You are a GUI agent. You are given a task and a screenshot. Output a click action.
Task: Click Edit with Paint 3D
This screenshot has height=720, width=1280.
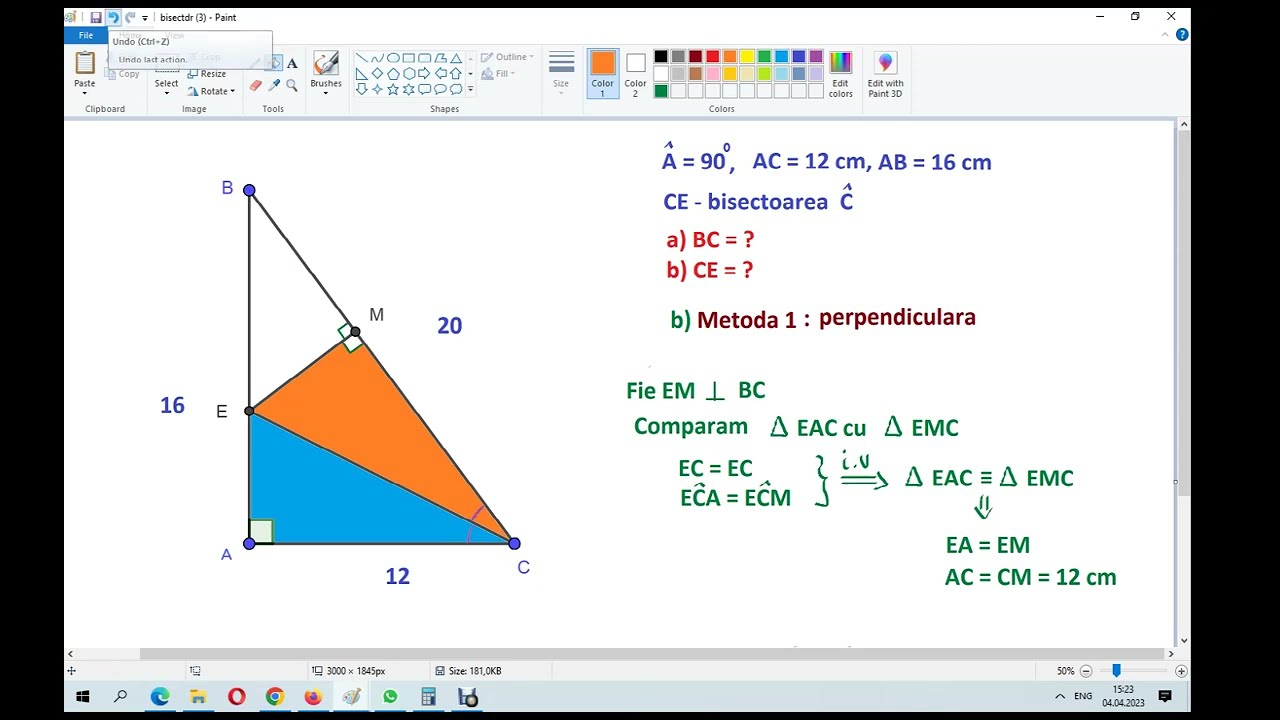[885, 74]
